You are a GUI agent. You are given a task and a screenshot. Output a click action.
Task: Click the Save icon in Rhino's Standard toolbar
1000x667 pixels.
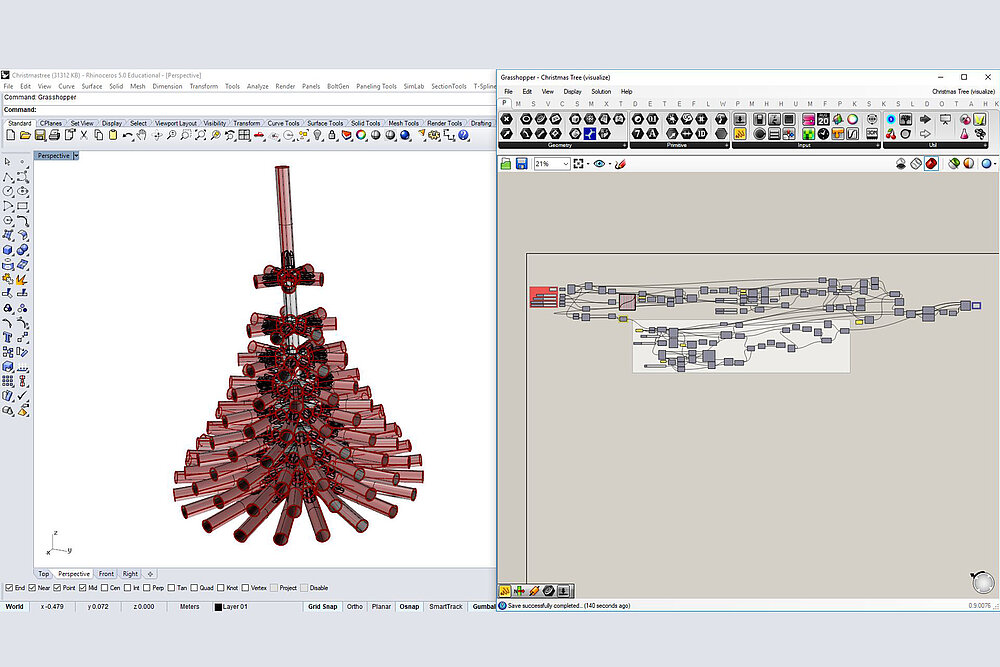click(40, 135)
